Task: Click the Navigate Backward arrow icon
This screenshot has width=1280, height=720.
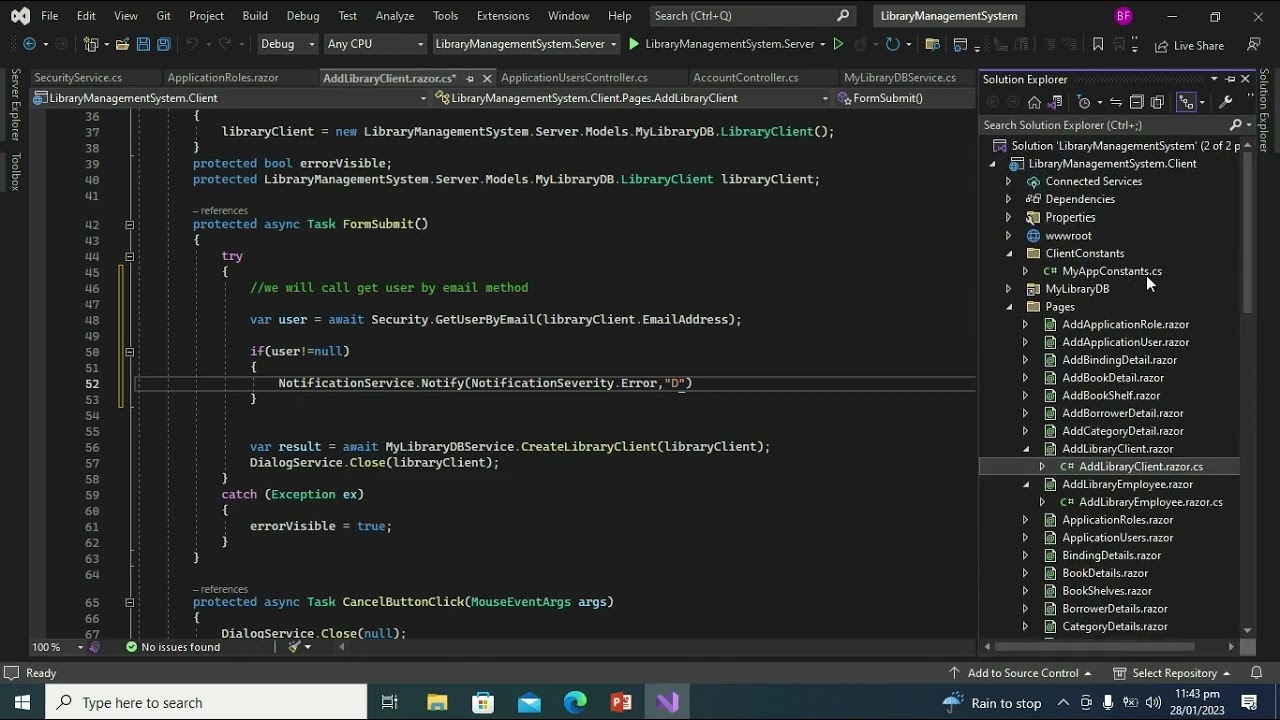Action: pos(29,44)
